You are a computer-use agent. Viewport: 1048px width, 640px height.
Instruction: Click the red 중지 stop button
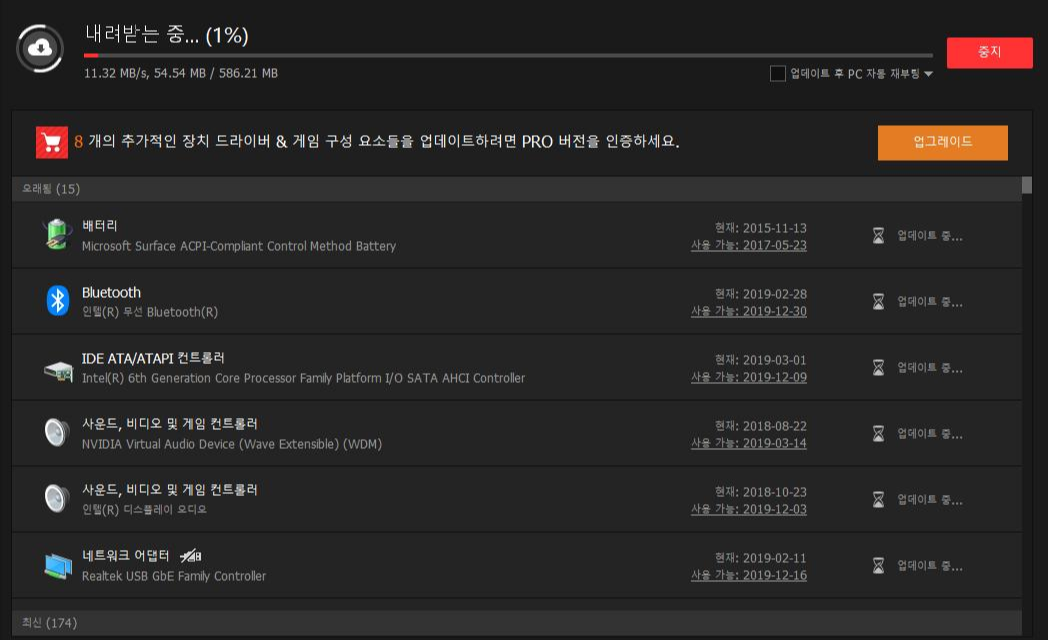[x=989, y=53]
